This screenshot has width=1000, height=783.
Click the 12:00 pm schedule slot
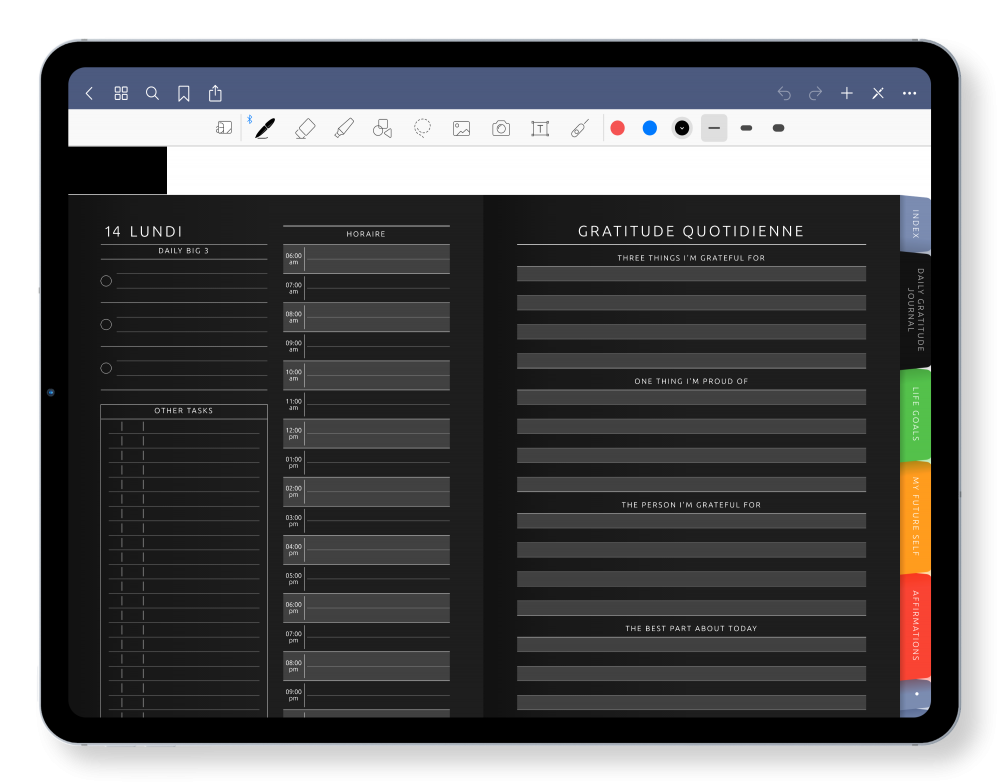pyautogui.click(x=366, y=434)
